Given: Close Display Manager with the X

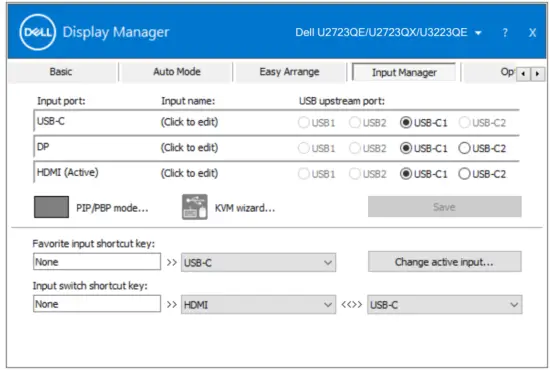Looking at the screenshot, I should point(532,33).
